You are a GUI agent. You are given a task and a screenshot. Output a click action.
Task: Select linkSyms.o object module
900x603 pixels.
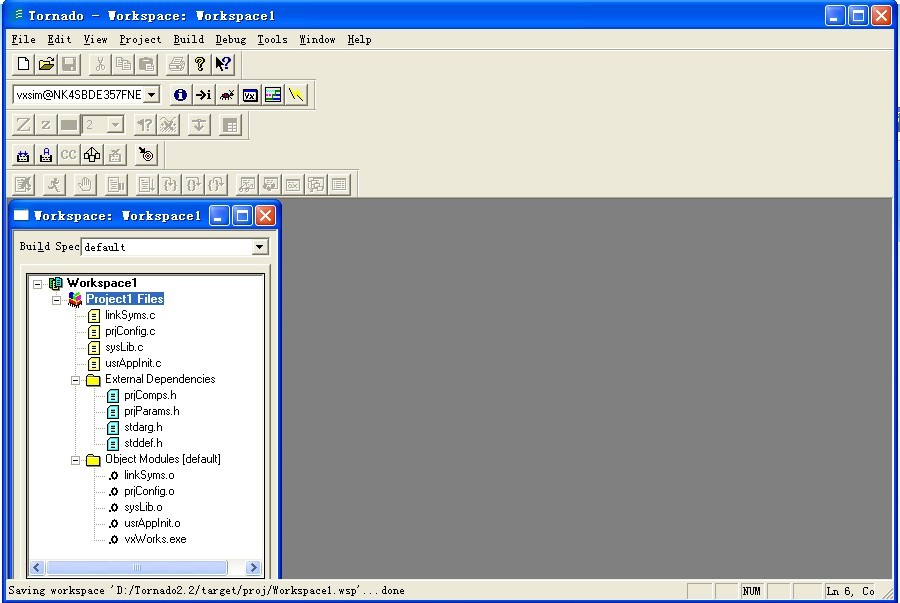tap(149, 475)
